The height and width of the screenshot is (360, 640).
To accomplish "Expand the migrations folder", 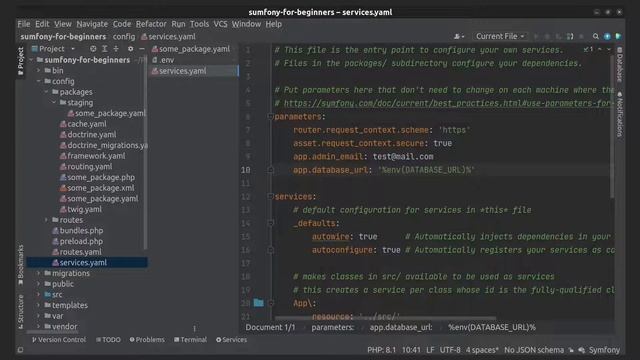I will tap(39, 273).
